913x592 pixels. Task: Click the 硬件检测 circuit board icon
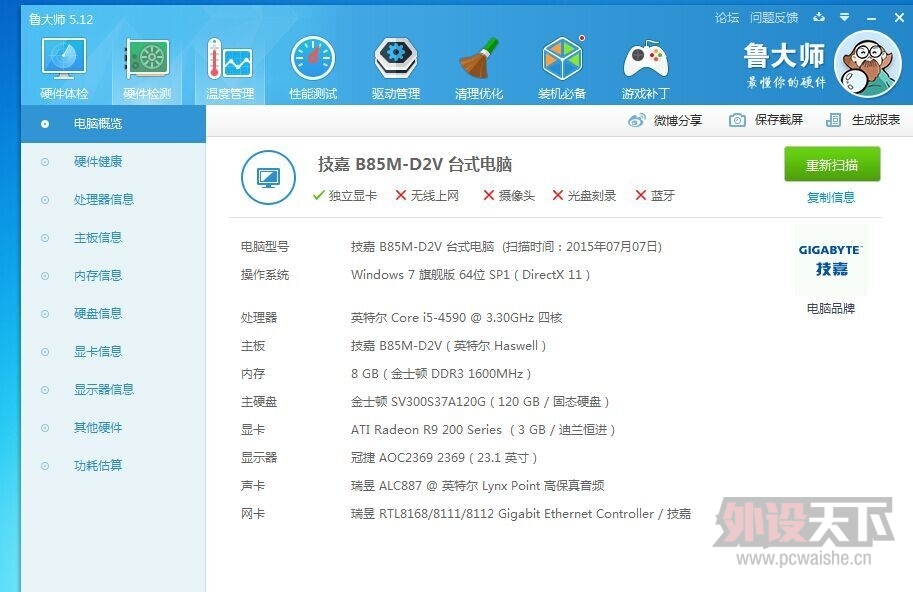coord(147,60)
